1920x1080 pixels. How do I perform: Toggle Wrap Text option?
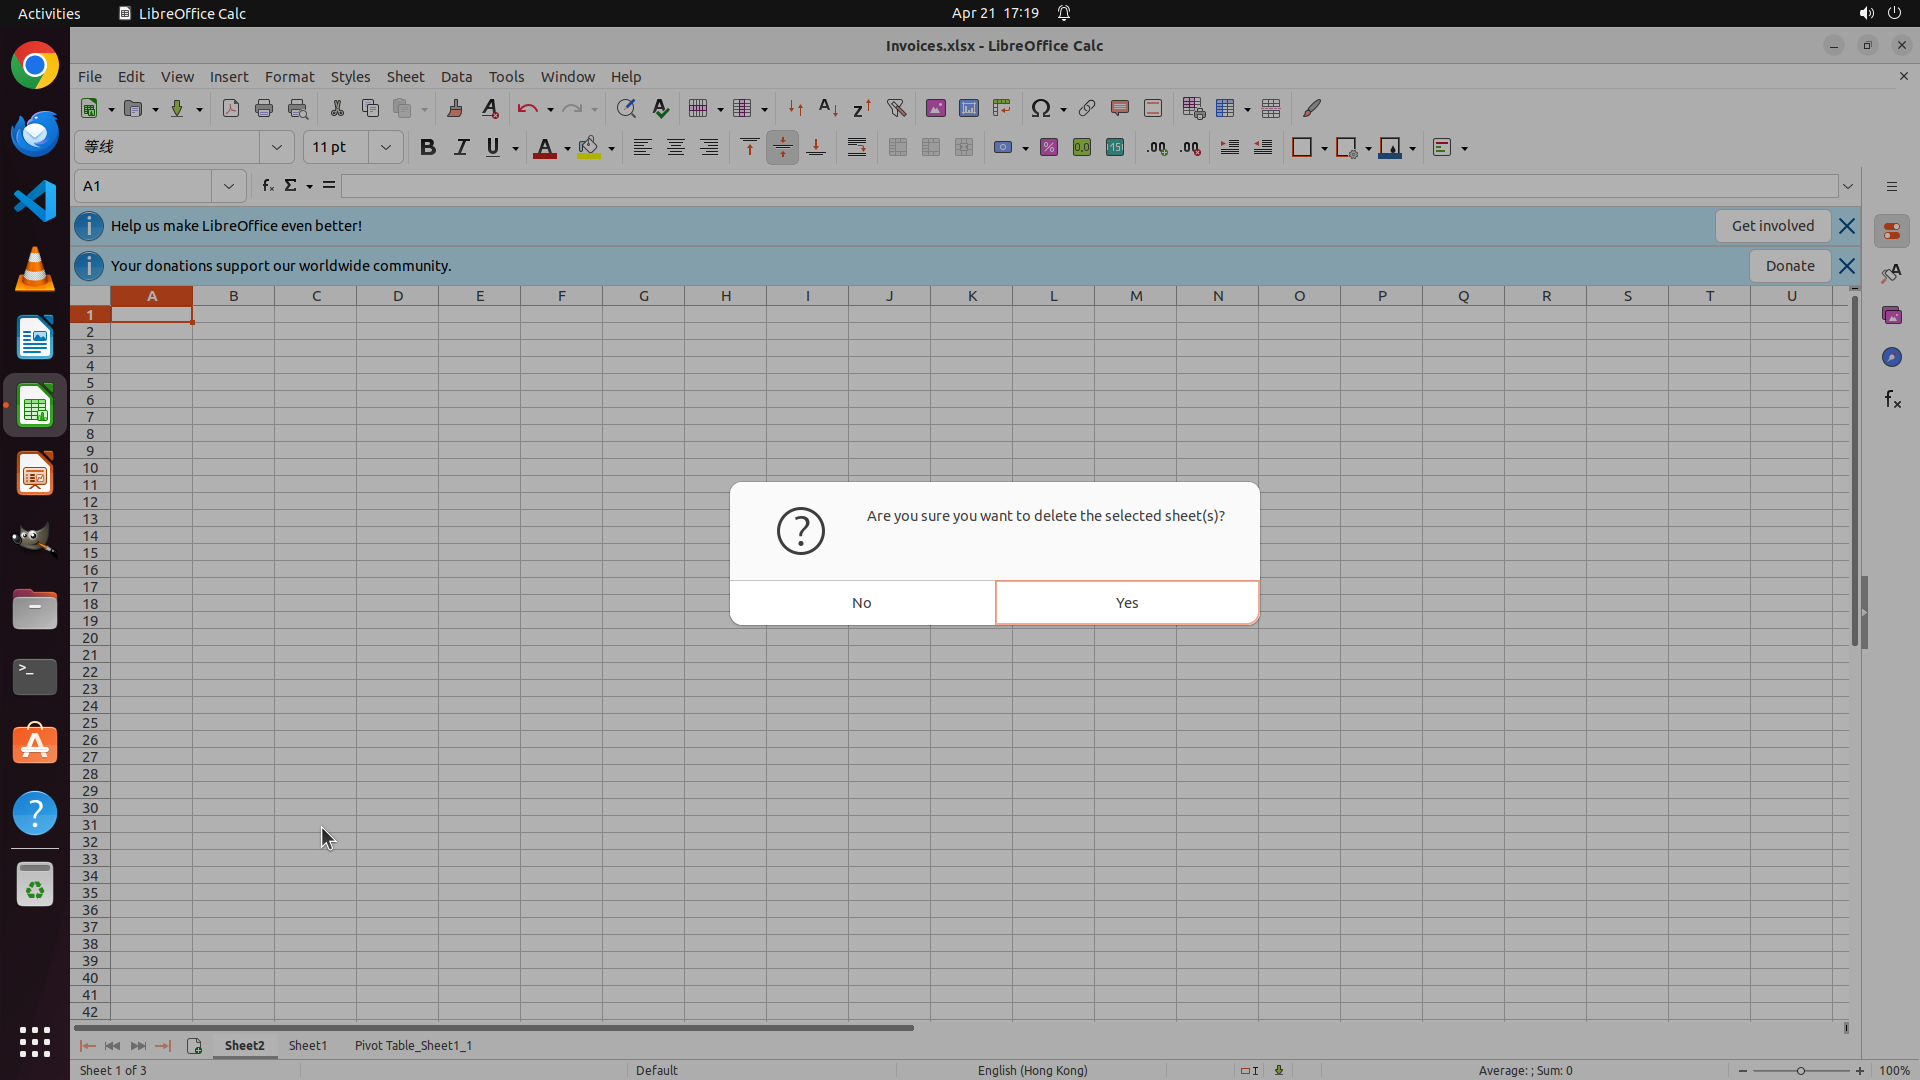[x=857, y=147]
